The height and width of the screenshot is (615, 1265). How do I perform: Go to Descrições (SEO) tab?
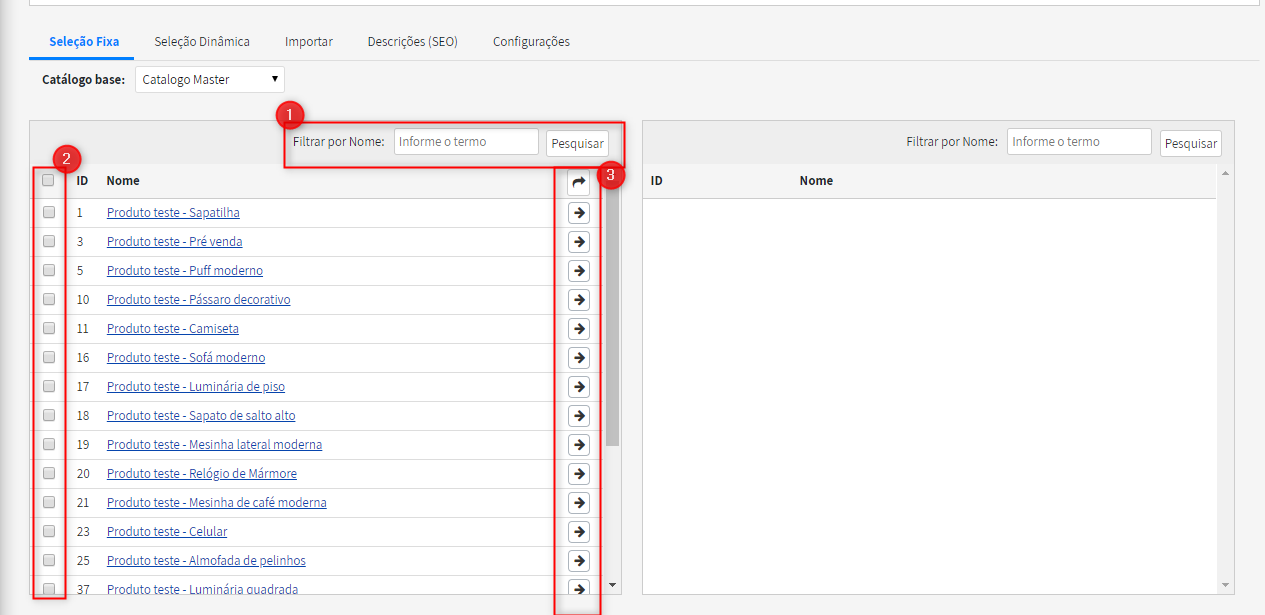413,42
